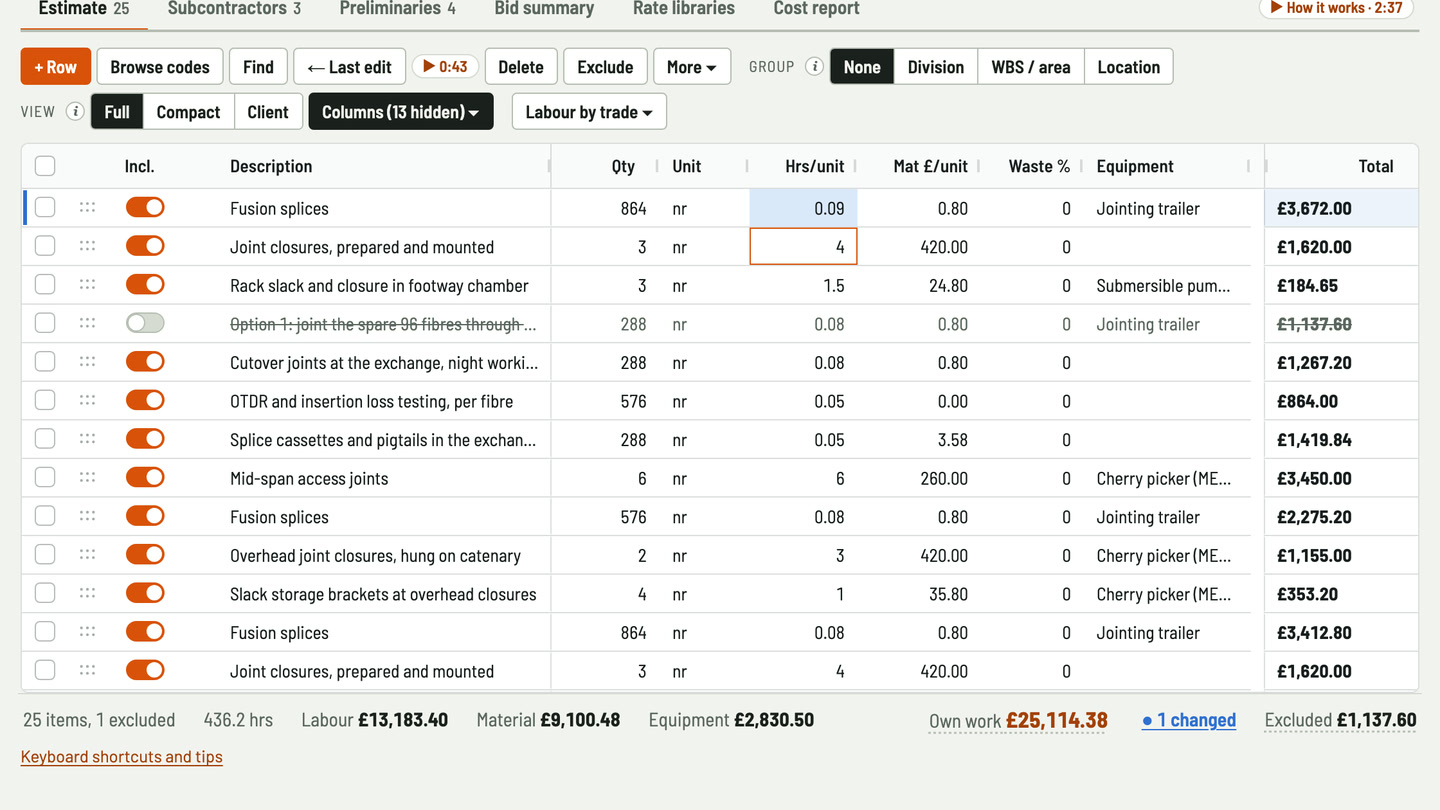1440x810 pixels.
Task: Add a new line with the + Row button
Action: (x=56, y=67)
